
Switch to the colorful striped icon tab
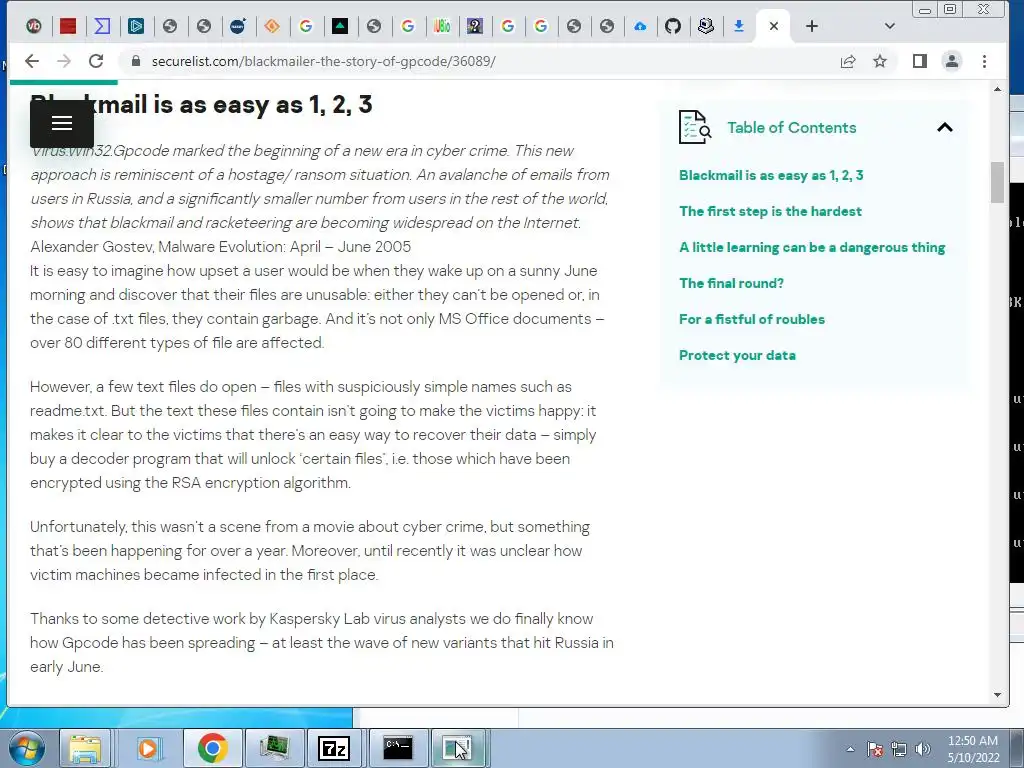point(441,26)
